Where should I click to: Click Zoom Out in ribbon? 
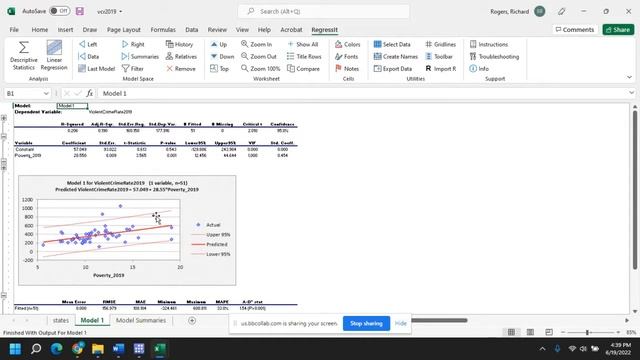259,56
